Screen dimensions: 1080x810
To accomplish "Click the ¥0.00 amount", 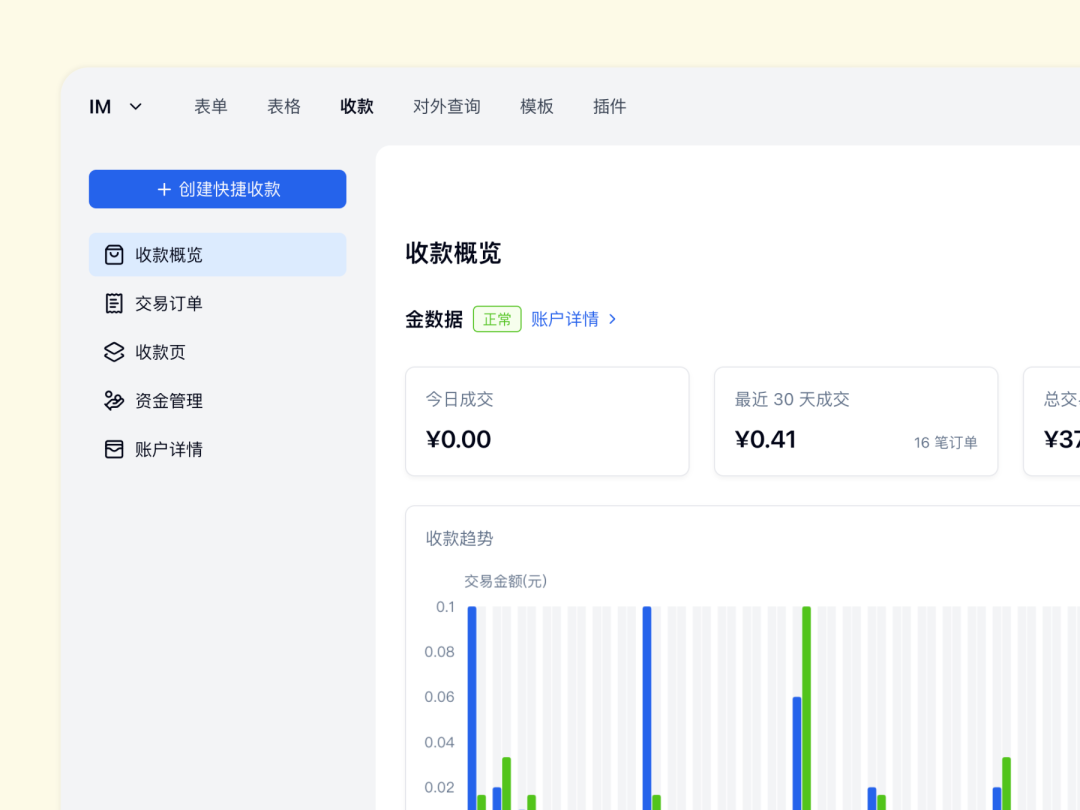I will 458,439.
